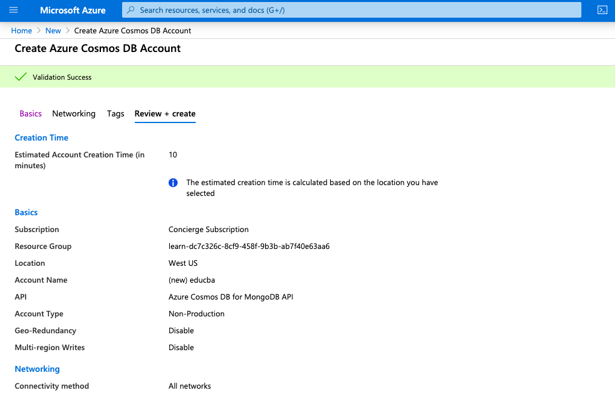Click the Multi-region Writes label
The width and height of the screenshot is (615, 393).
(x=49, y=348)
